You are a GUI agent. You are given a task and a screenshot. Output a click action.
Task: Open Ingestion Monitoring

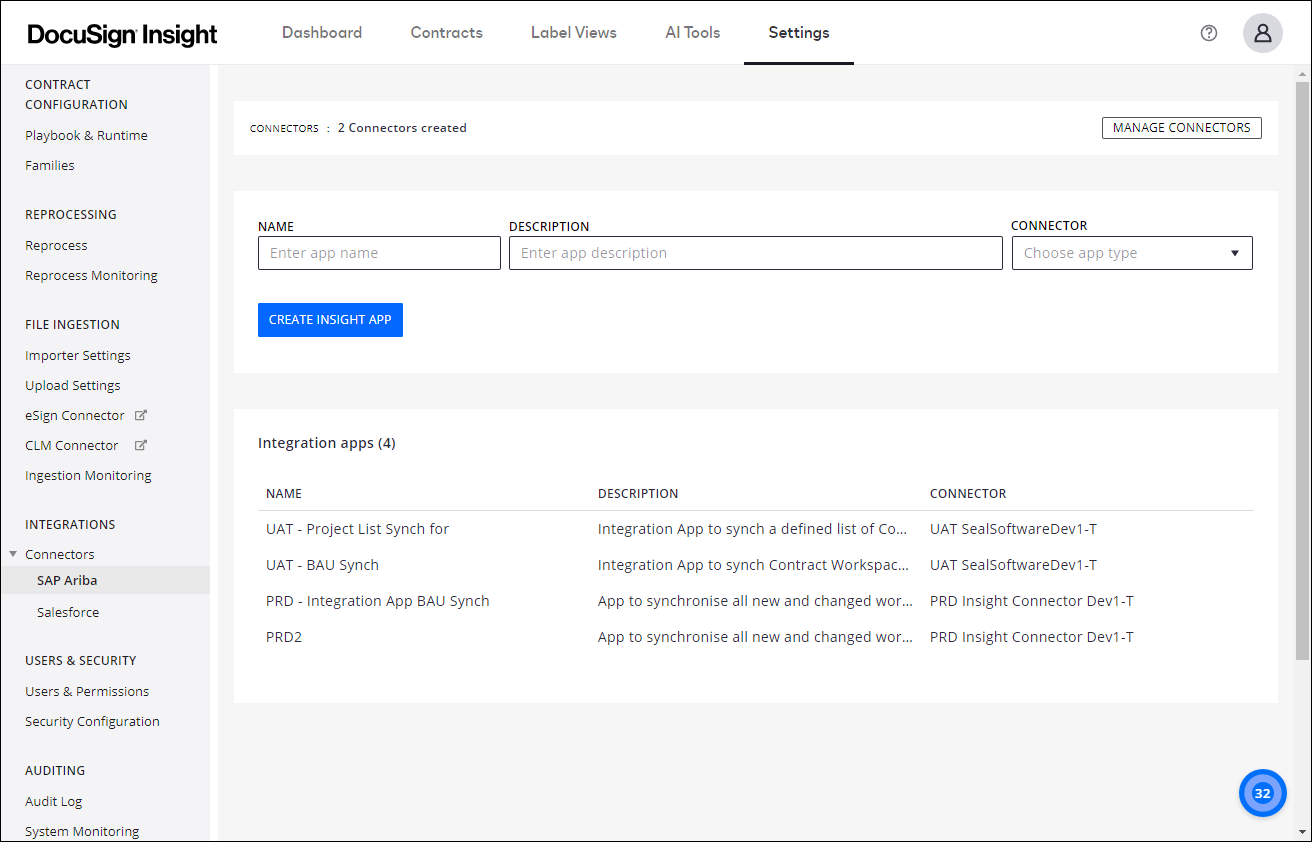[x=88, y=475]
